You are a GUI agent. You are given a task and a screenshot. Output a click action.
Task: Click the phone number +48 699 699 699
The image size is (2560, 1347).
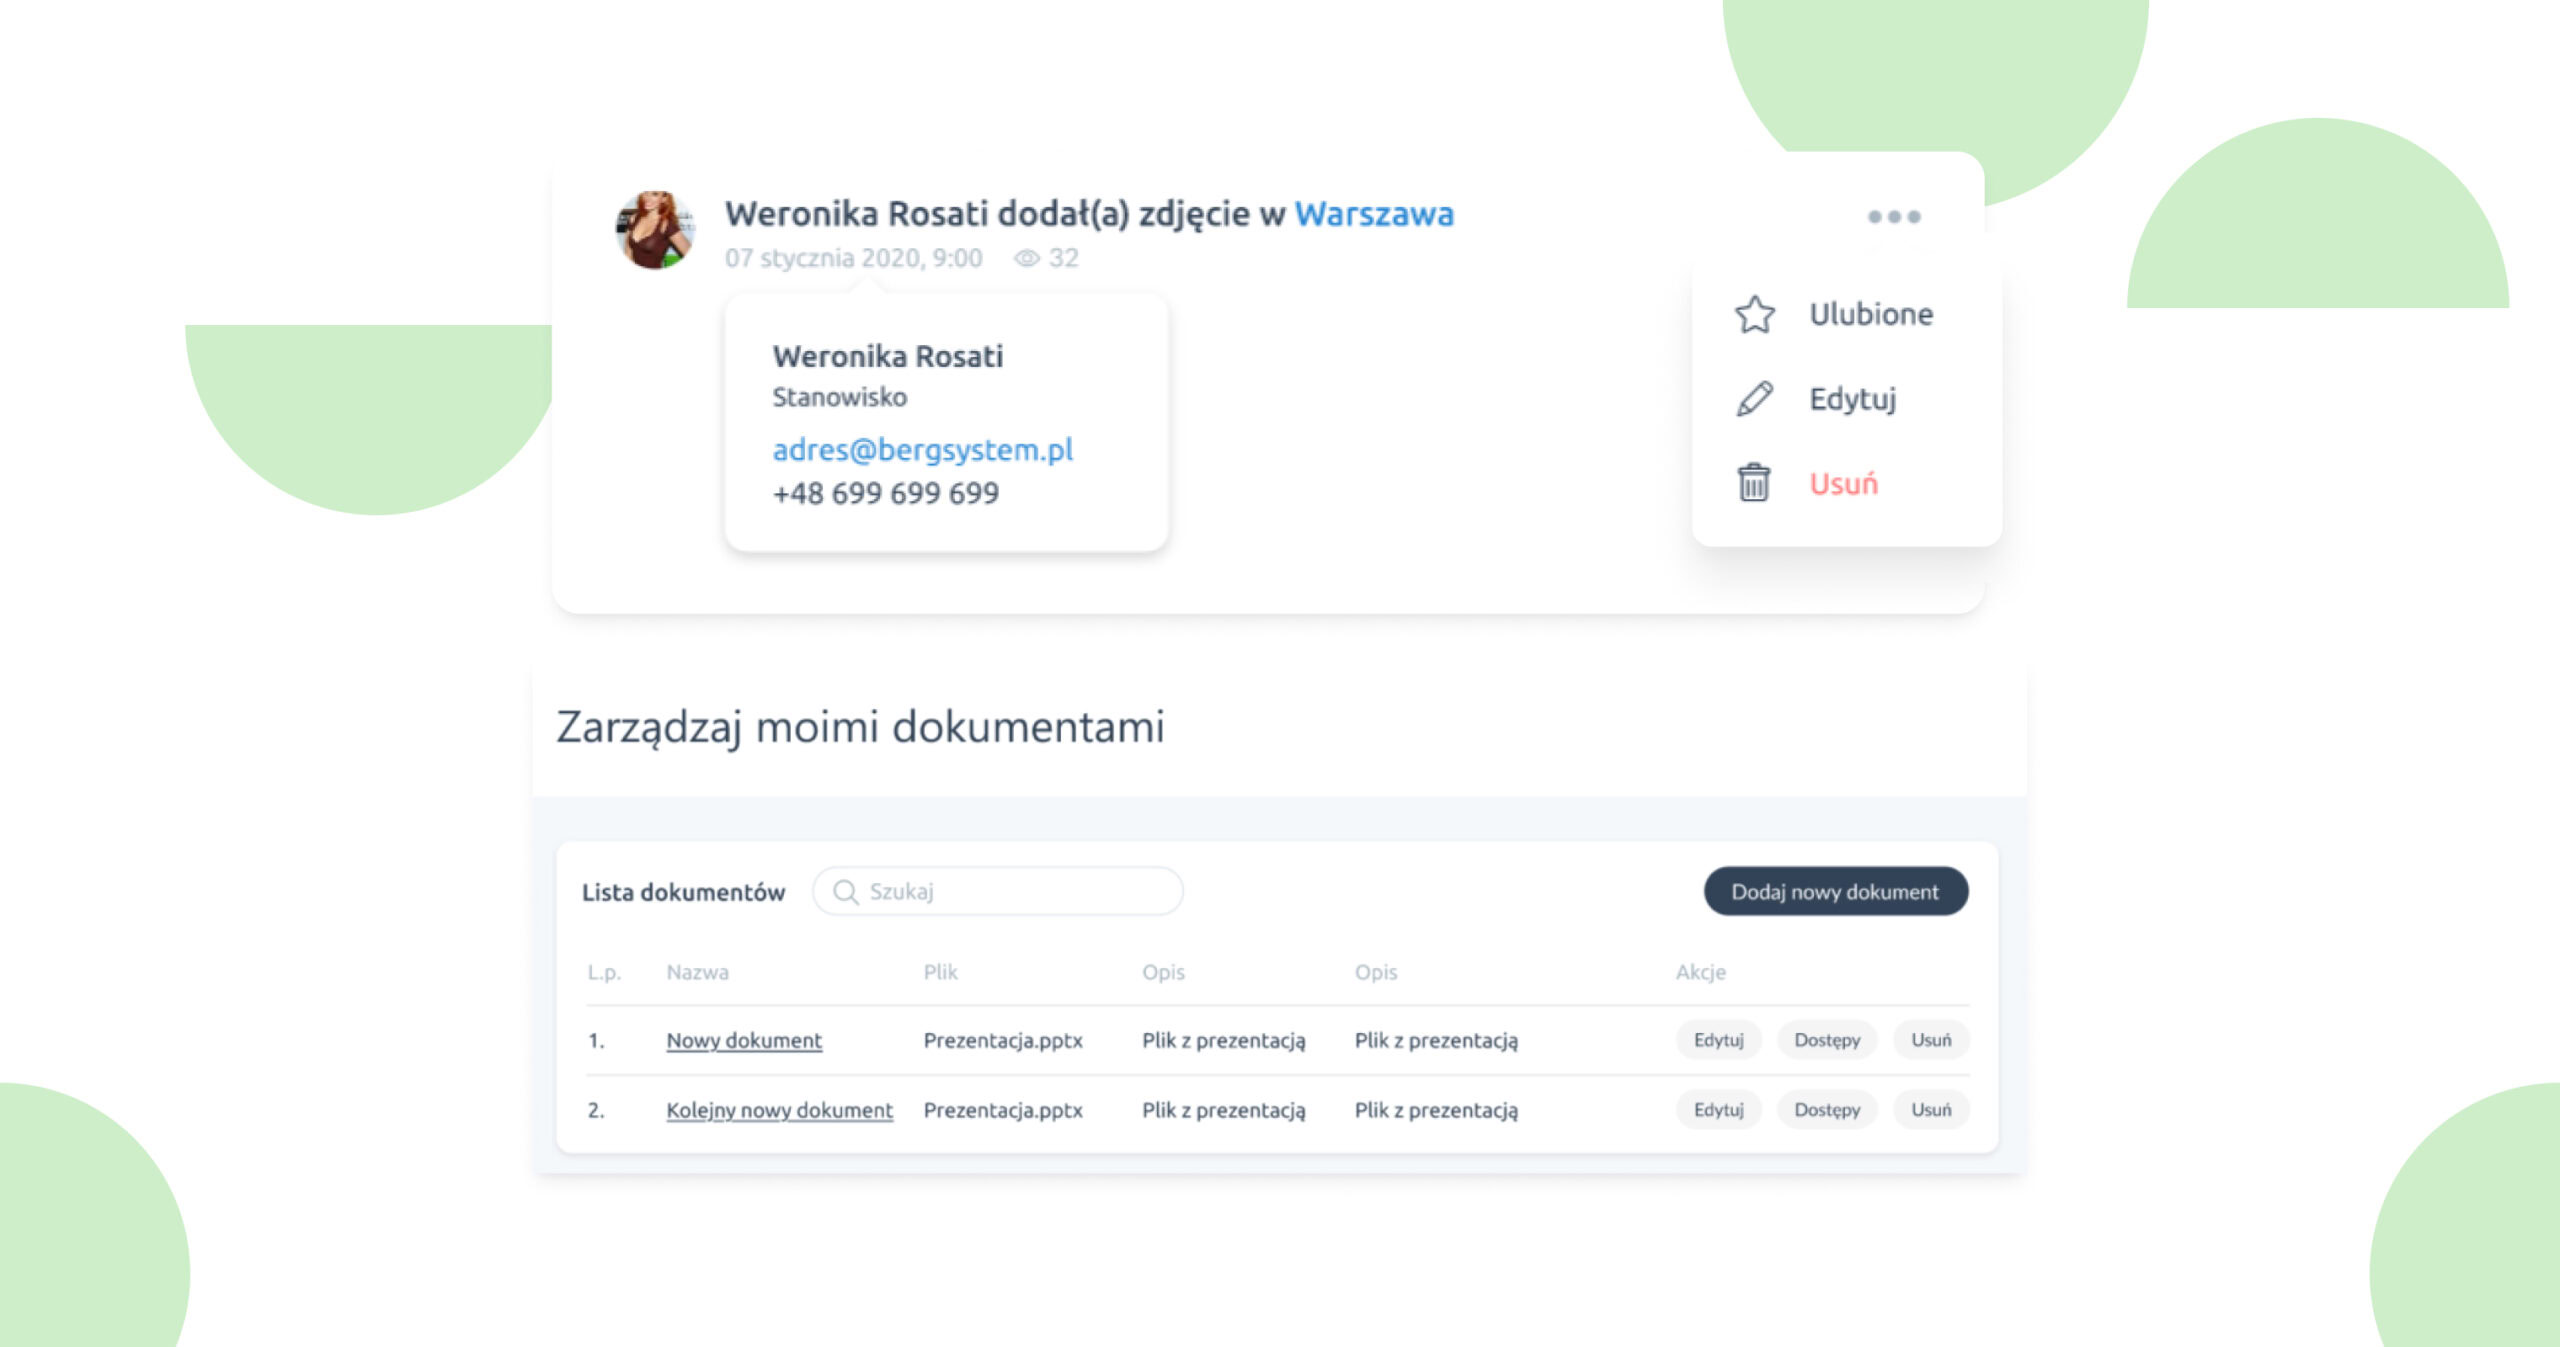(x=885, y=493)
